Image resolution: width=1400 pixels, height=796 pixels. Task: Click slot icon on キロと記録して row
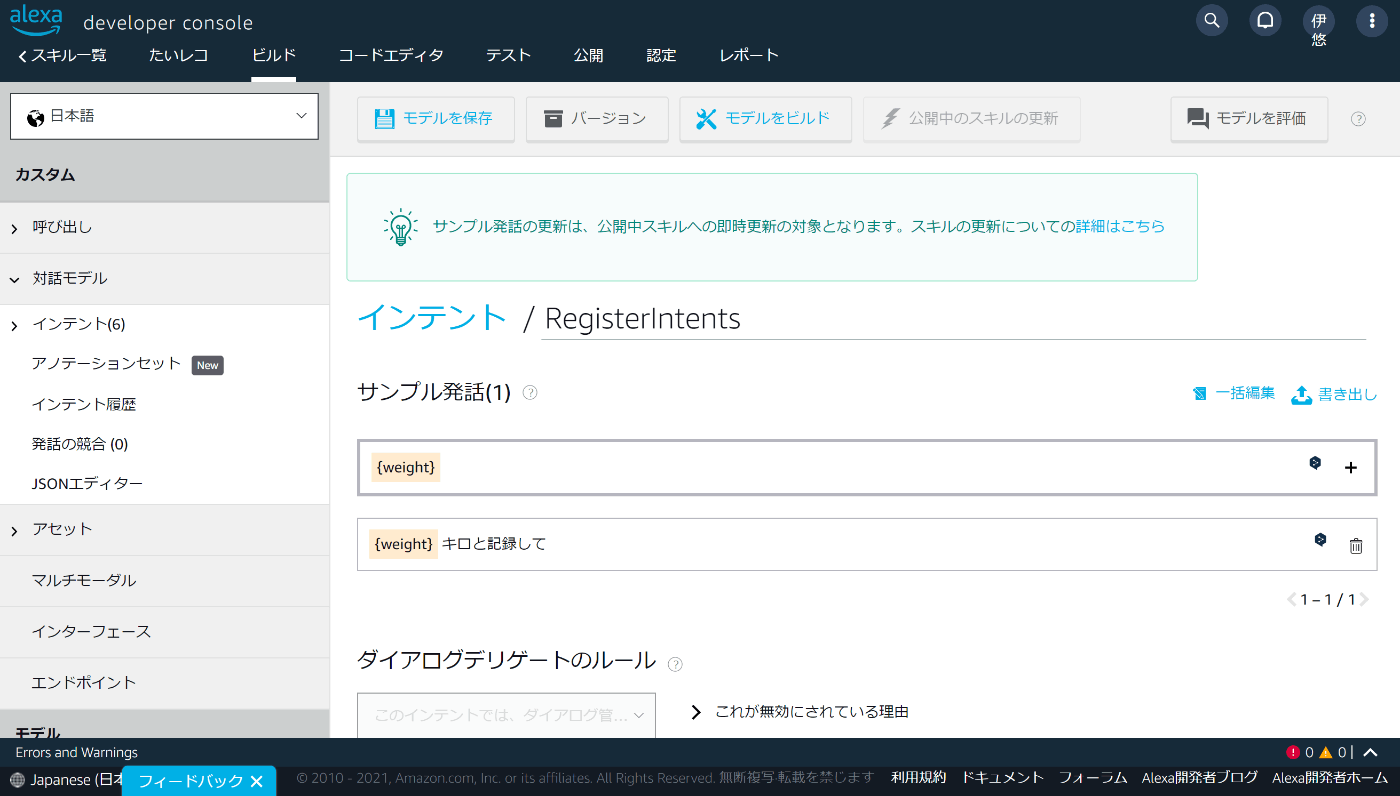(x=1320, y=540)
